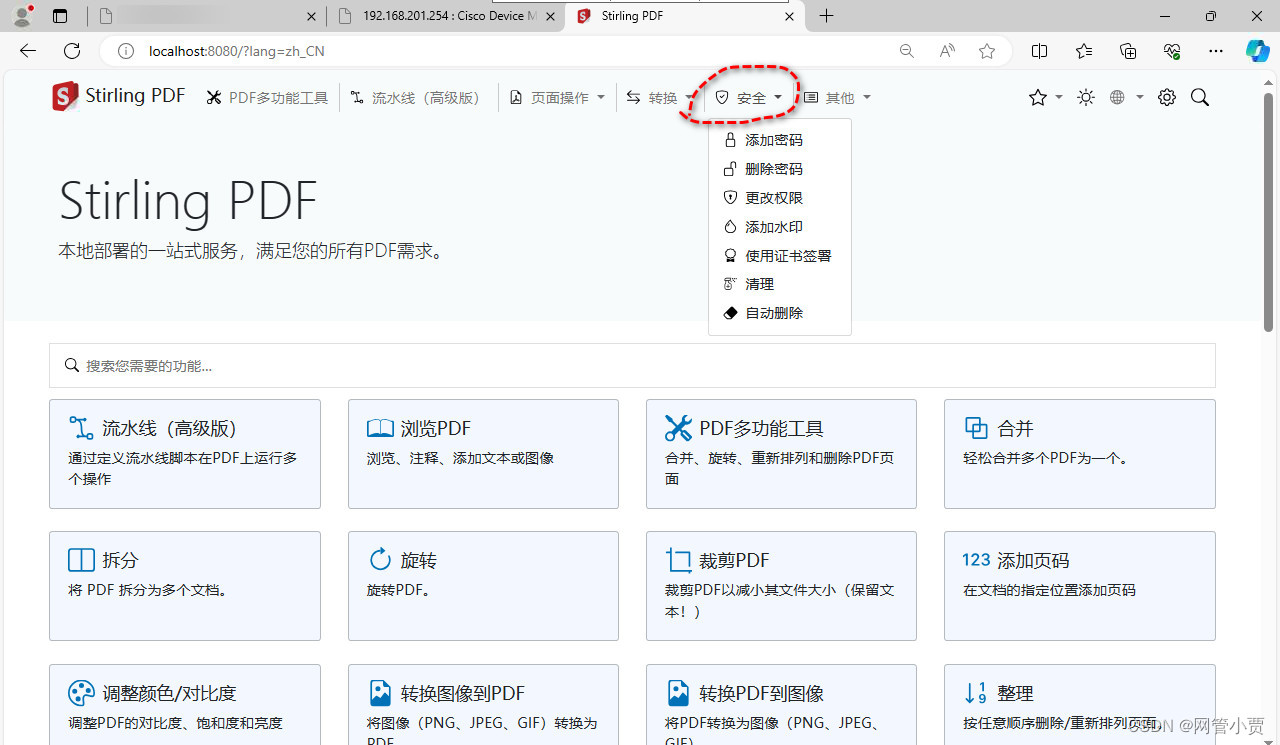The height and width of the screenshot is (745, 1280).
Task: Close the Stirling PDF tab
Action: point(789,16)
